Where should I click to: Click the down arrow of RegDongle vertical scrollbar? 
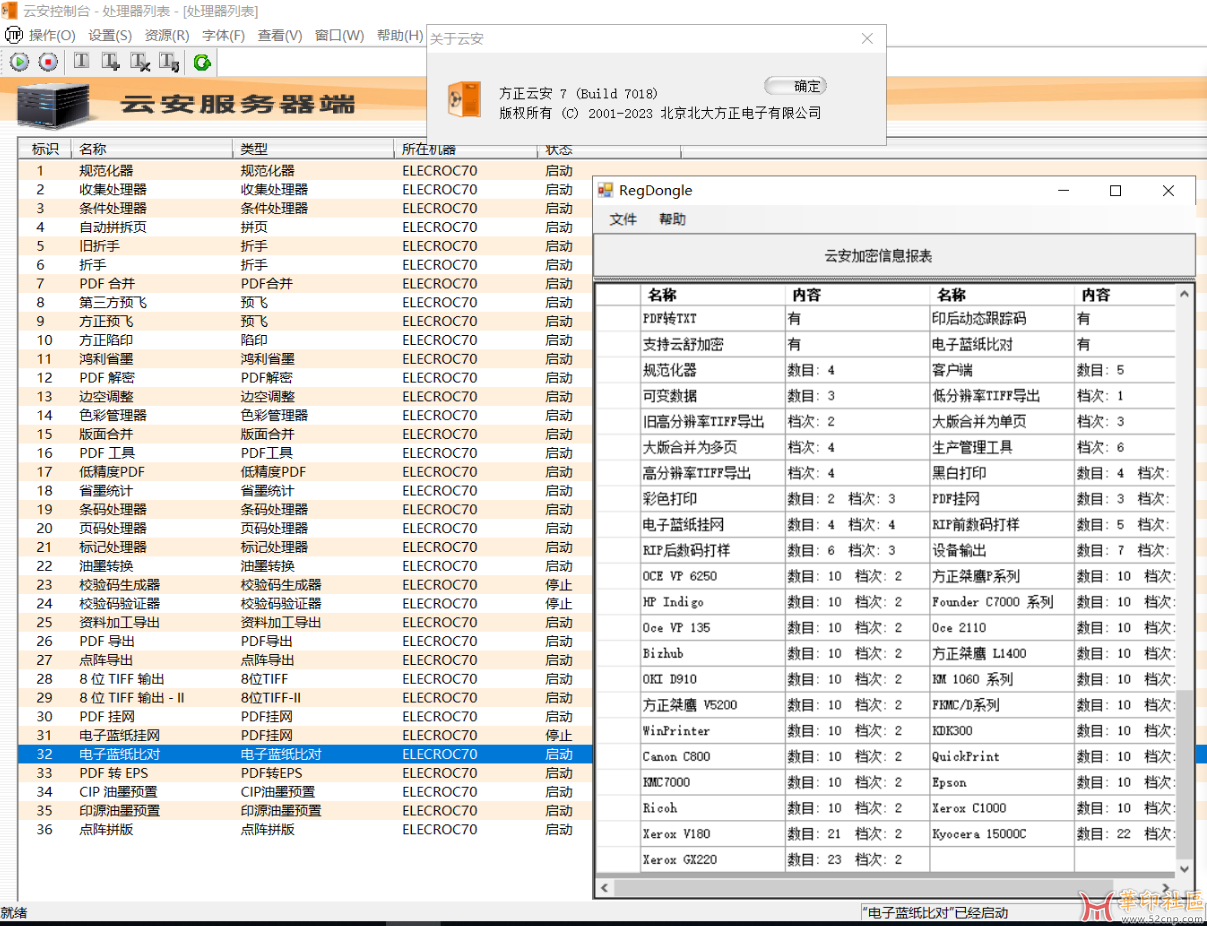1185,869
